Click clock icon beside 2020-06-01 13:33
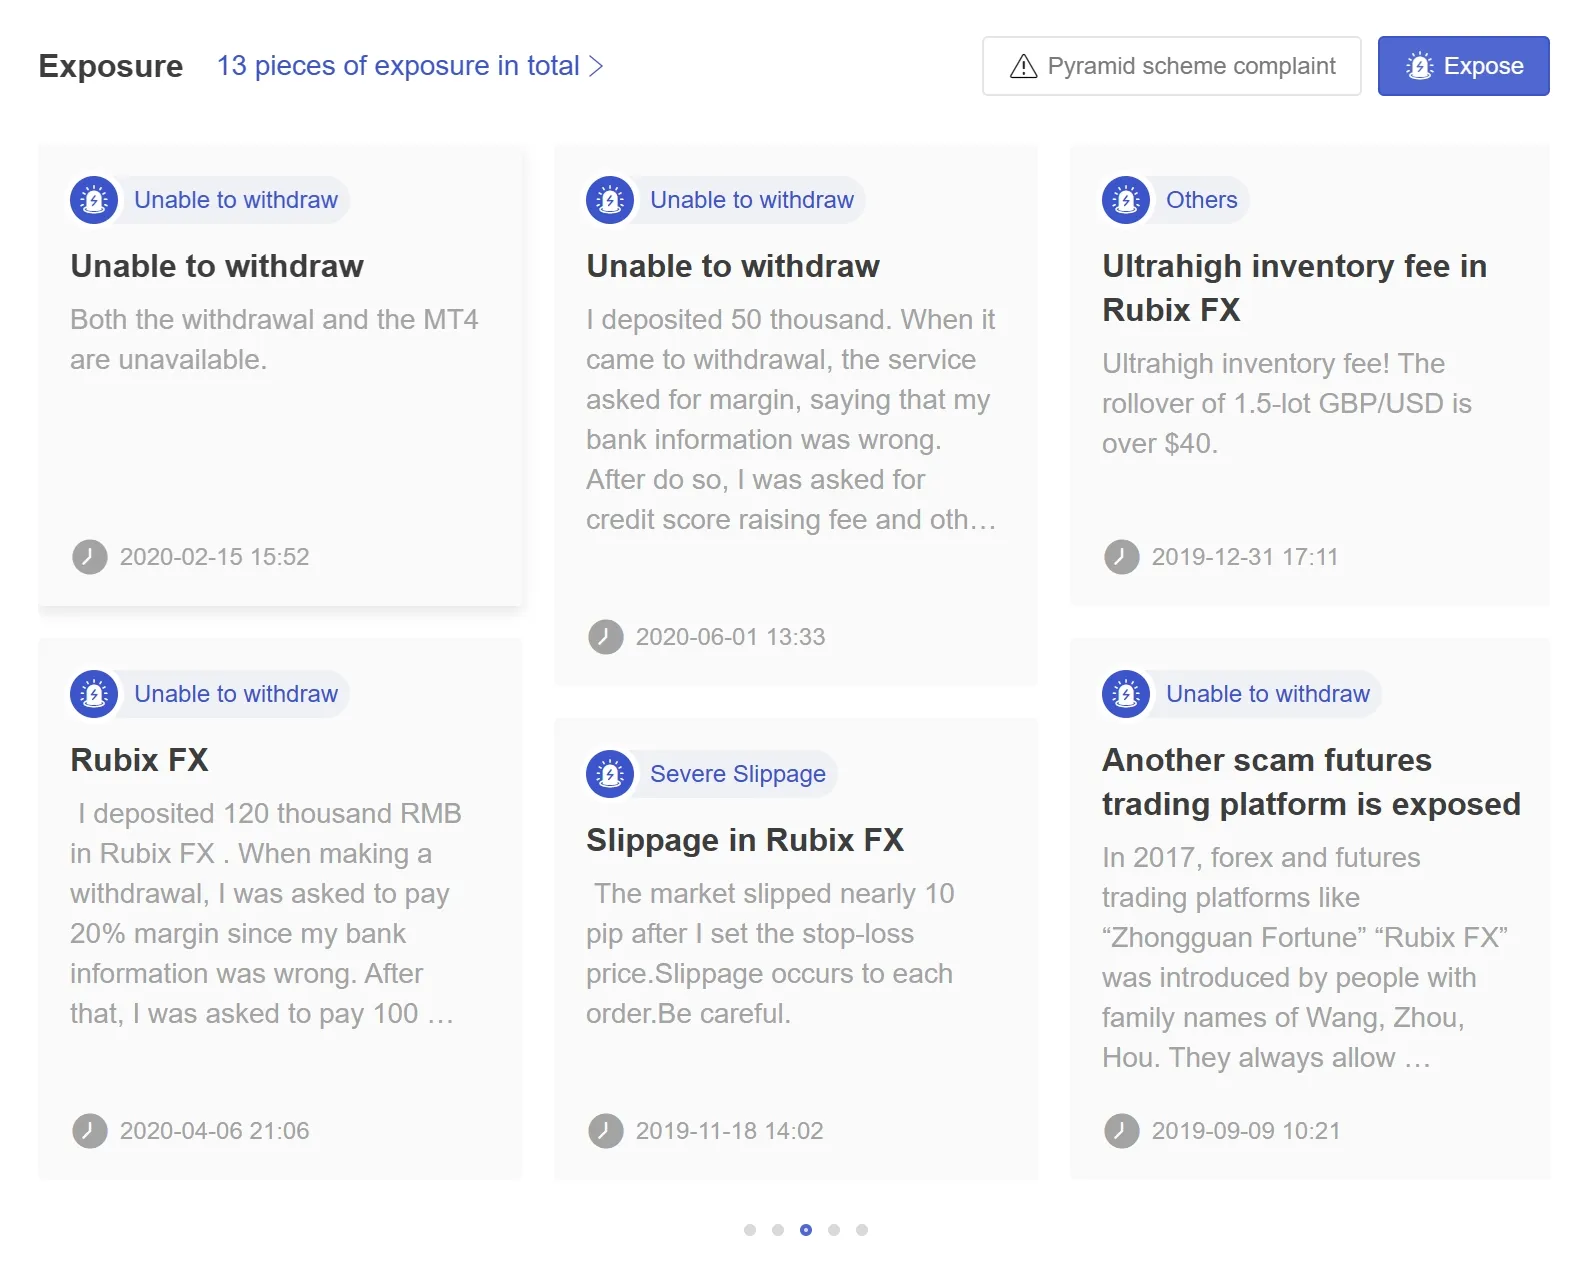Screen dimensions: 1592x1266 pyautogui.click(x=606, y=637)
